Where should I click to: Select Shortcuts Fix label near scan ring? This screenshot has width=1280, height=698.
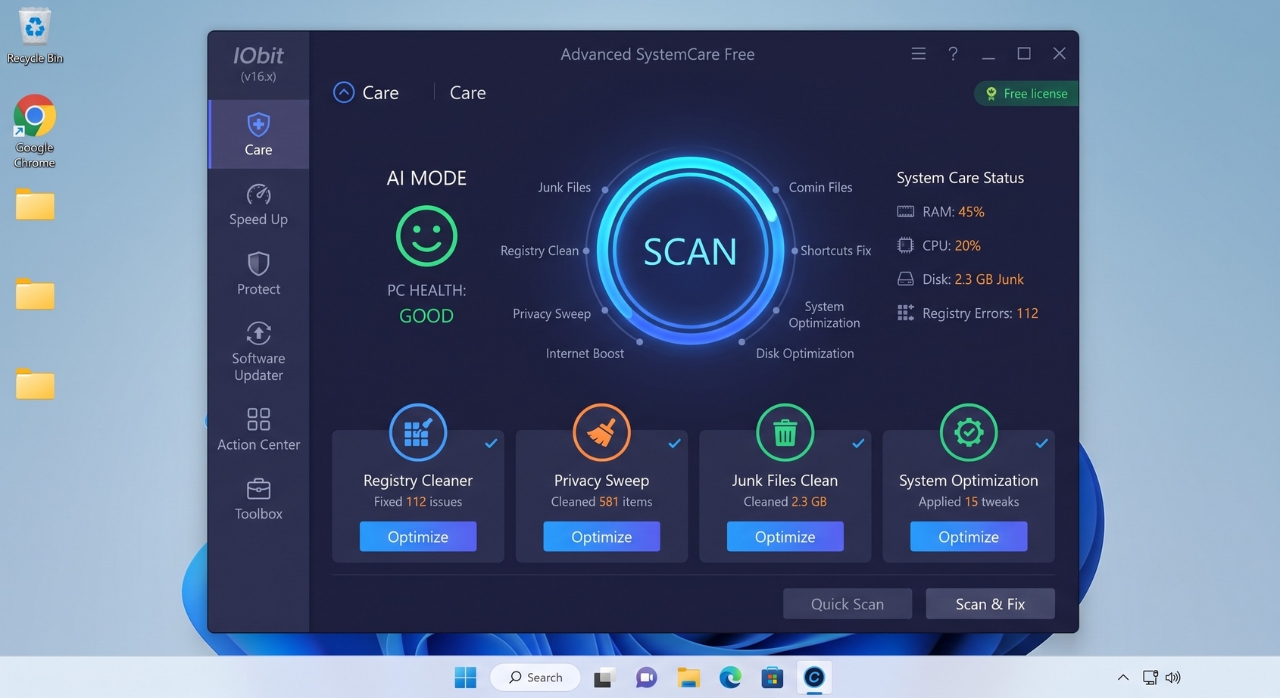pyautogui.click(x=835, y=251)
